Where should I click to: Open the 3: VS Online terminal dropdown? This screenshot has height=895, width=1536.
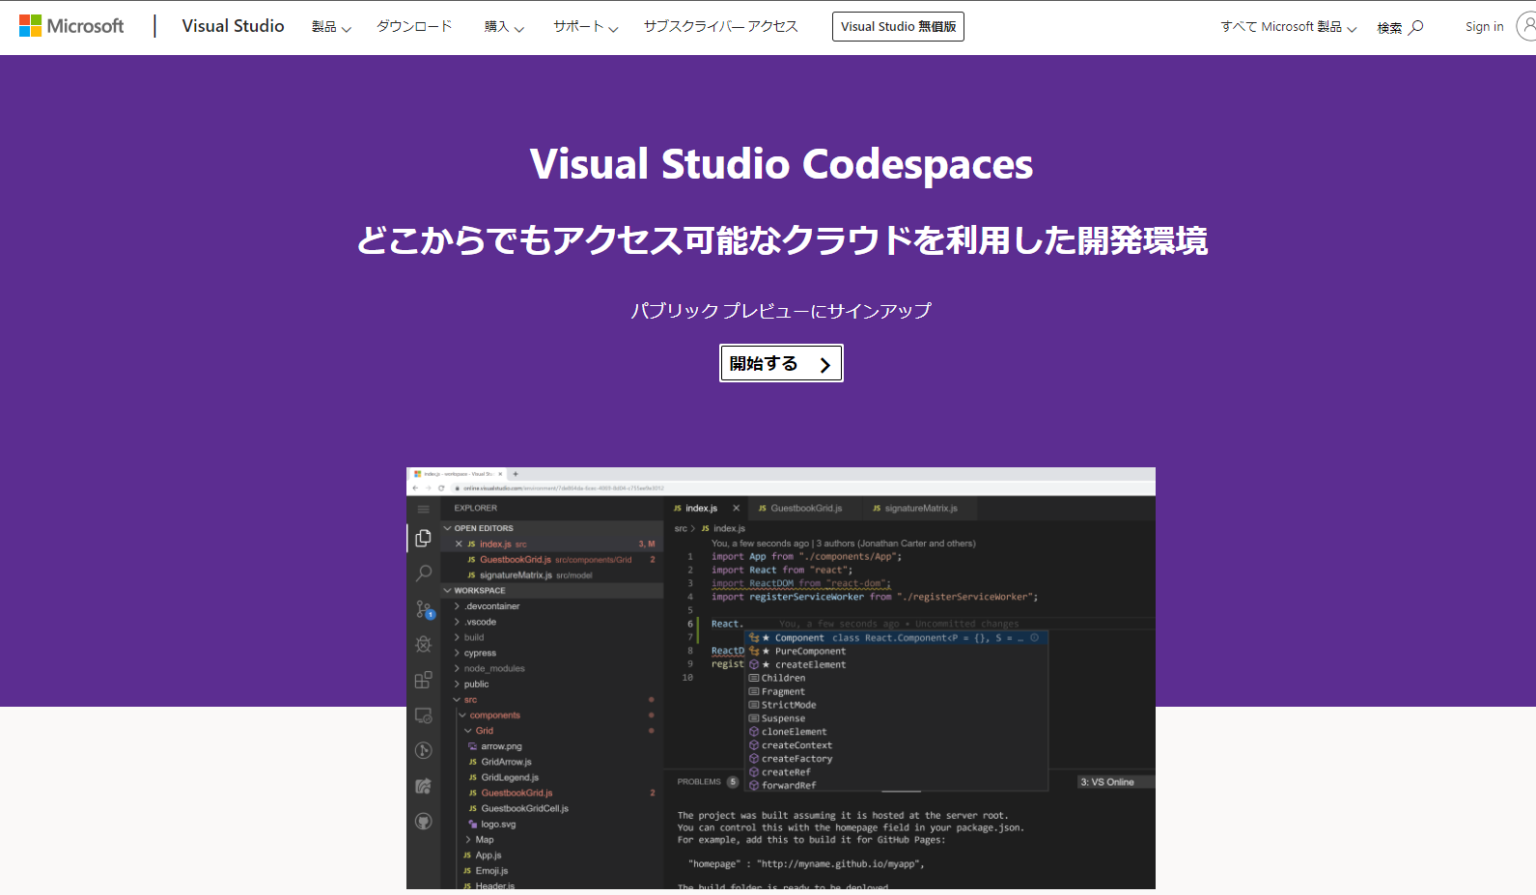coord(1115,782)
